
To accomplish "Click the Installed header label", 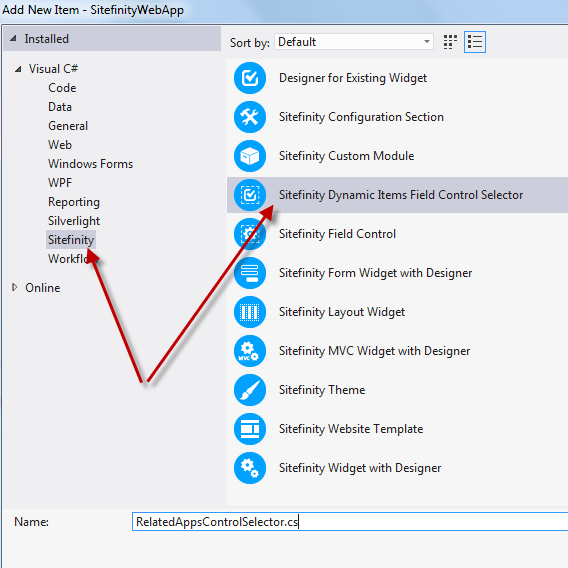I will coord(46,39).
